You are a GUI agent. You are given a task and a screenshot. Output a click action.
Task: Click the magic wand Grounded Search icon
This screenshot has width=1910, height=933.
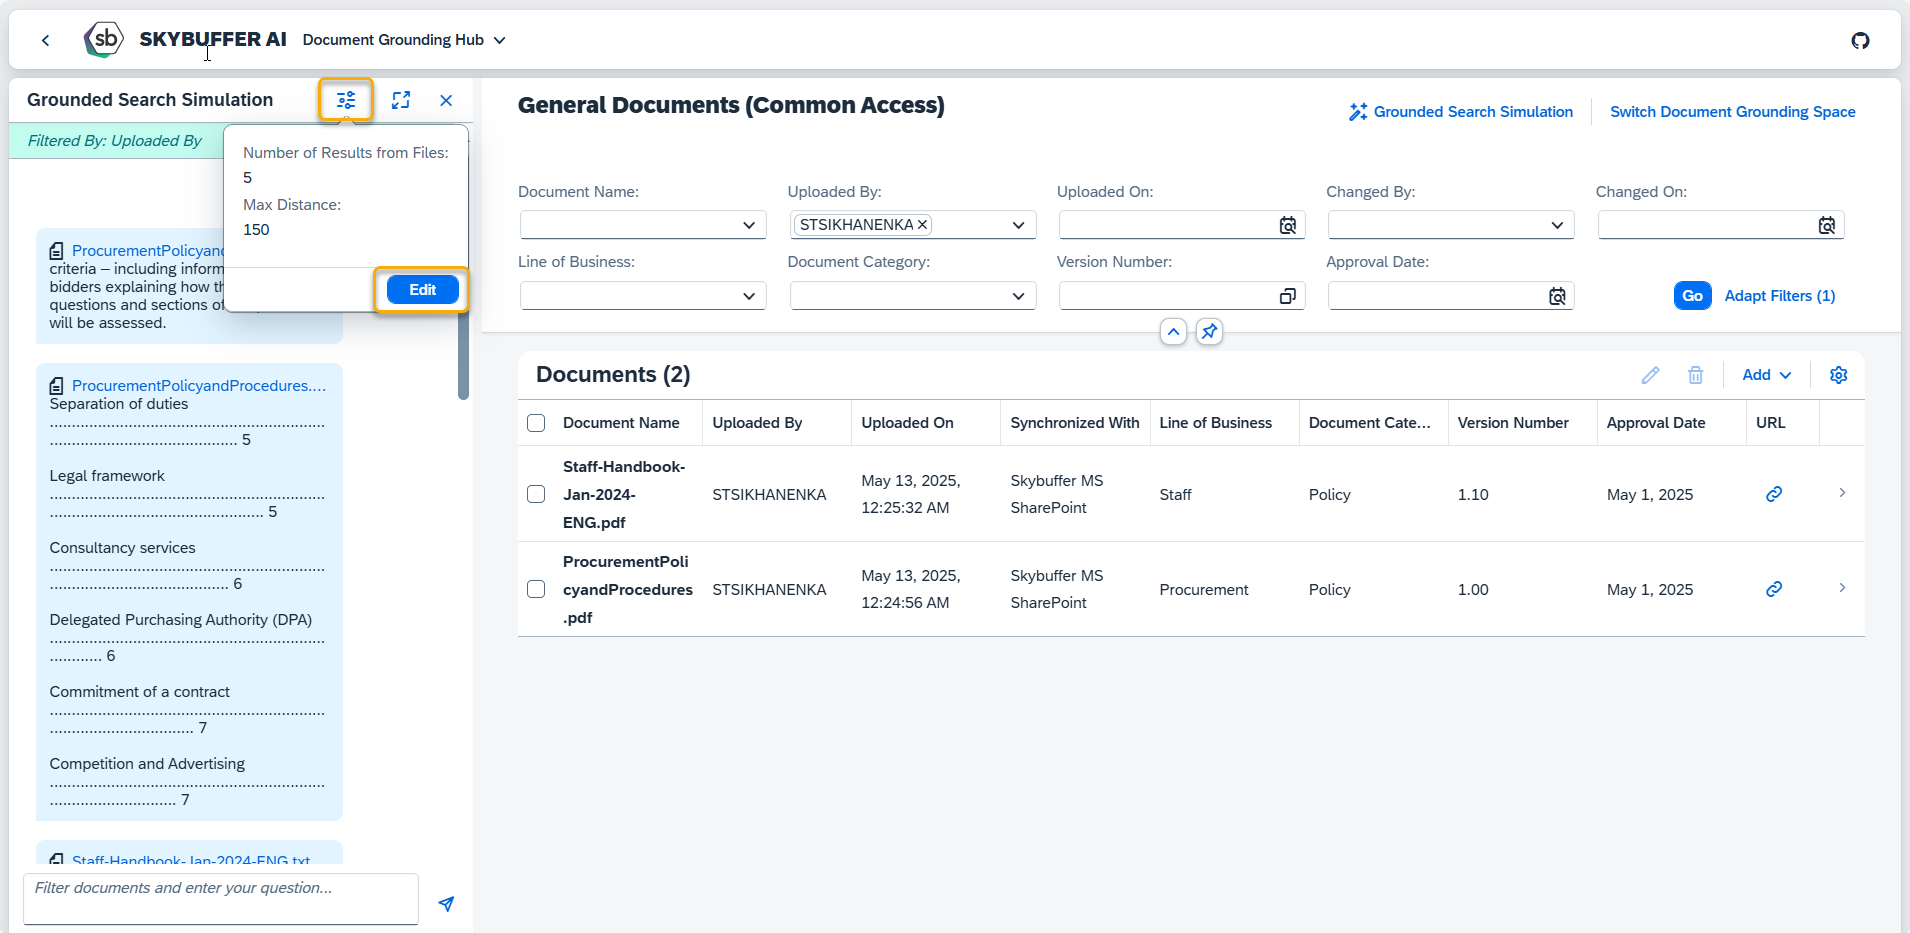coord(1357,112)
